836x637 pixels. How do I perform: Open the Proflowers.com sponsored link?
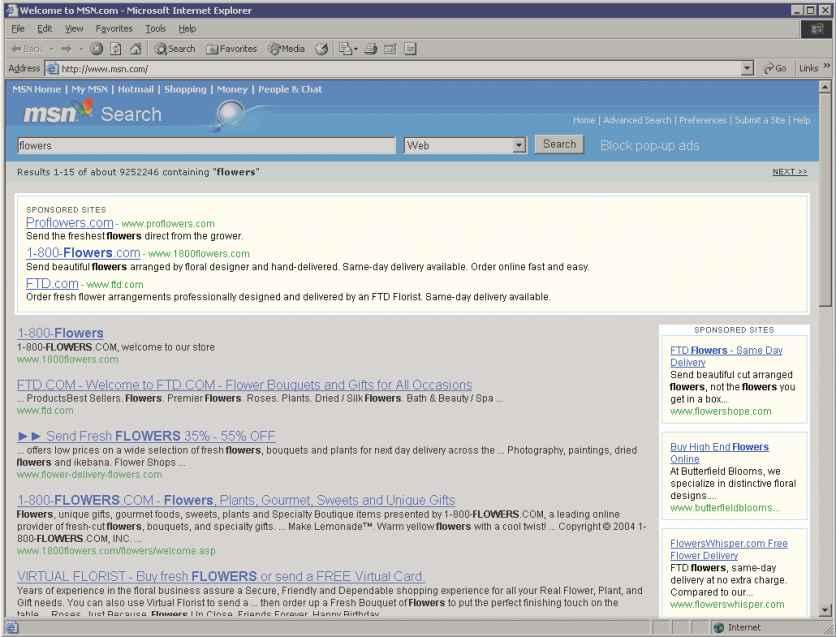click(70, 222)
